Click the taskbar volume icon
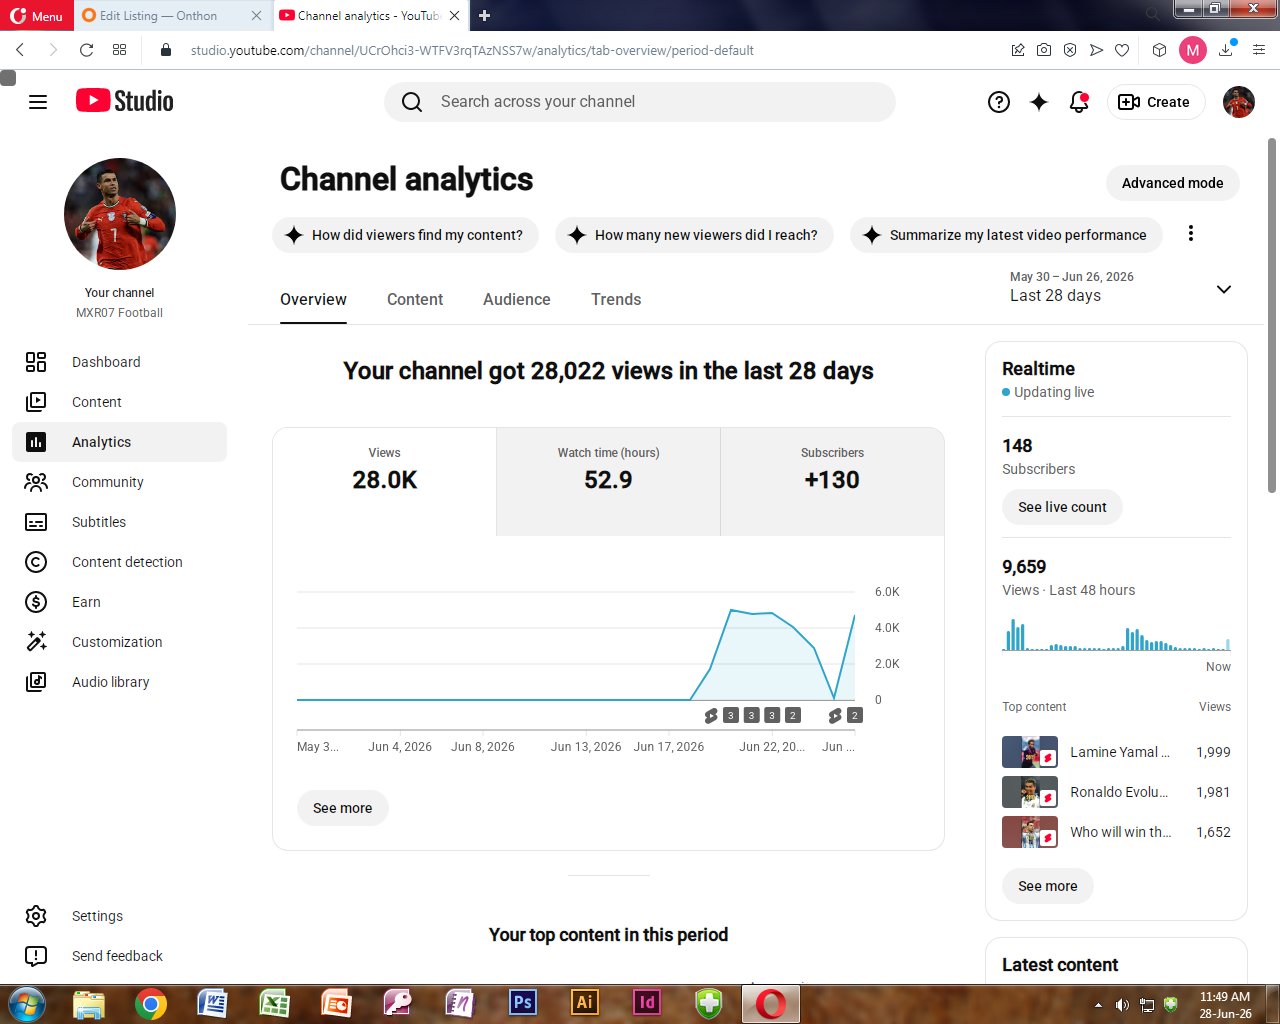This screenshot has height=1024, width=1280. tap(1122, 1005)
